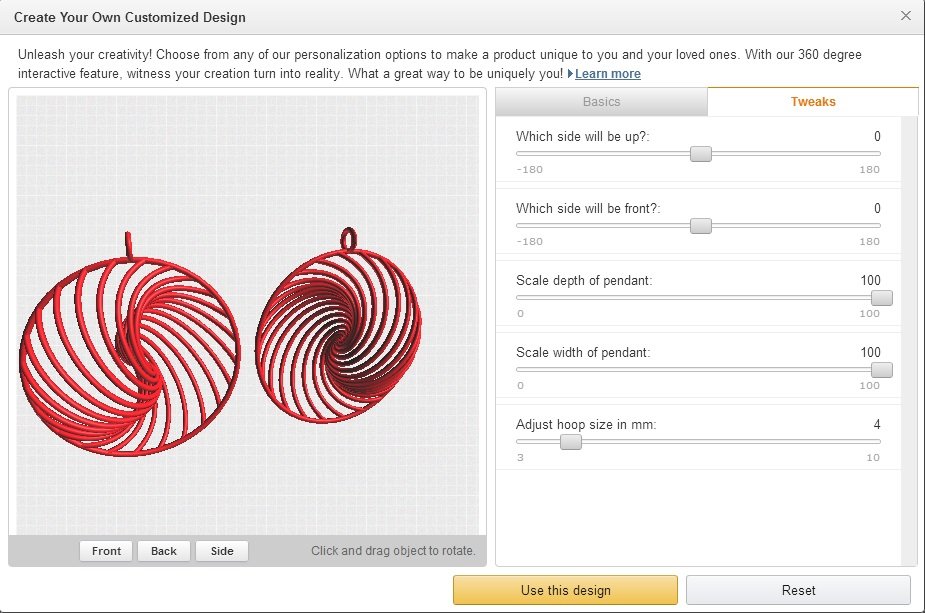This screenshot has width=925, height=613.
Task: Click the 'Scale width of pendant' slider handle
Action: coord(881,370)
